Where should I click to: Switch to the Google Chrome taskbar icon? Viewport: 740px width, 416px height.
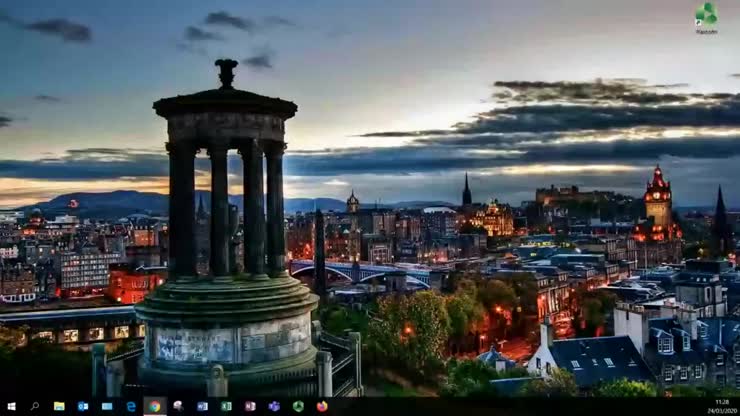[154, 406]
